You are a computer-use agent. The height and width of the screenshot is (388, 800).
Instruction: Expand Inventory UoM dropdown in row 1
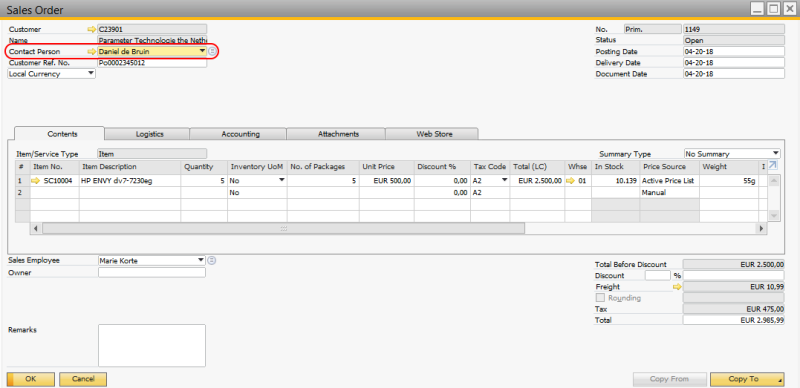[281, 180]
